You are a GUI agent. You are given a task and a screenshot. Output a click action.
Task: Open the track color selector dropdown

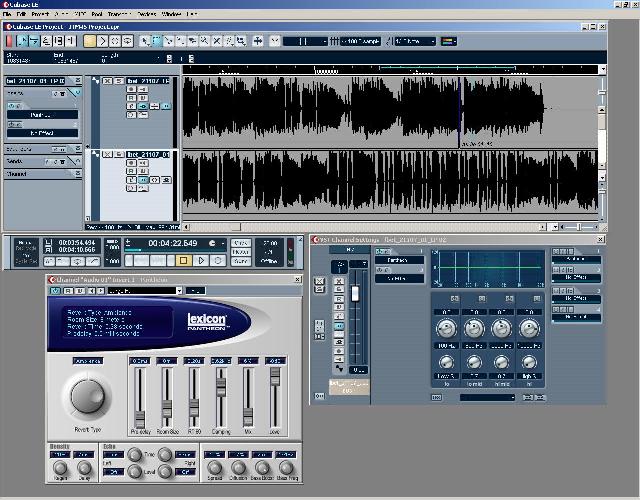(449, 41)
